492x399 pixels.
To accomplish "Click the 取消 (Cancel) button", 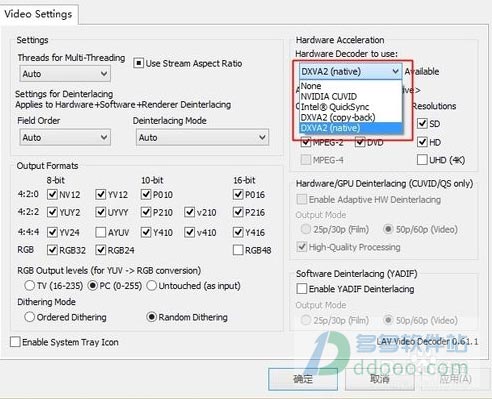I will pos(379,379).
